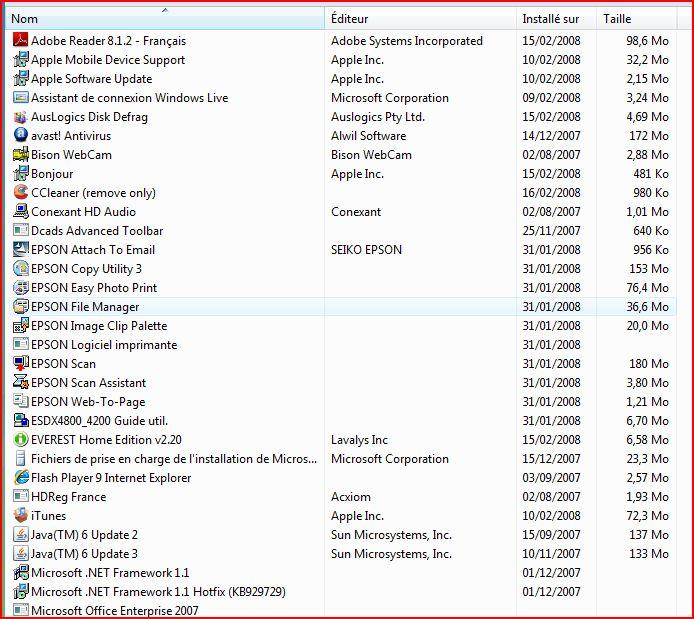Click Conexant publisher cell
The image size is (694, 619).
356,211
